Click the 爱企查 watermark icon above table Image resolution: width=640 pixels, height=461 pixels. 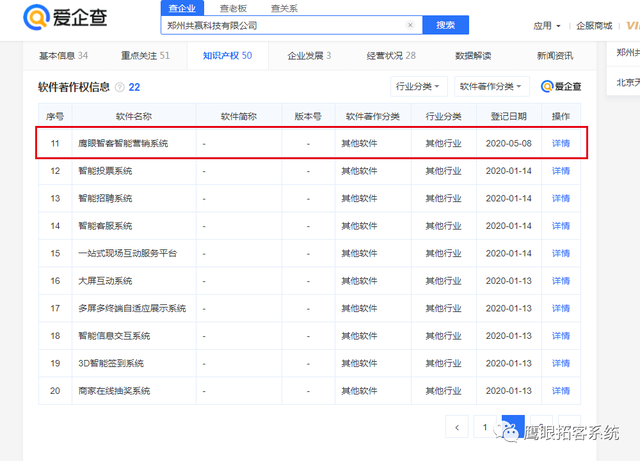(561, 87)
